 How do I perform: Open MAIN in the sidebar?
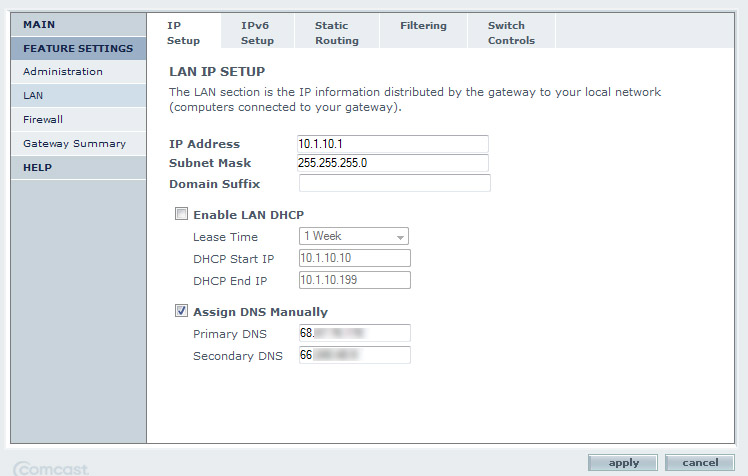click(x=78, y=24)
